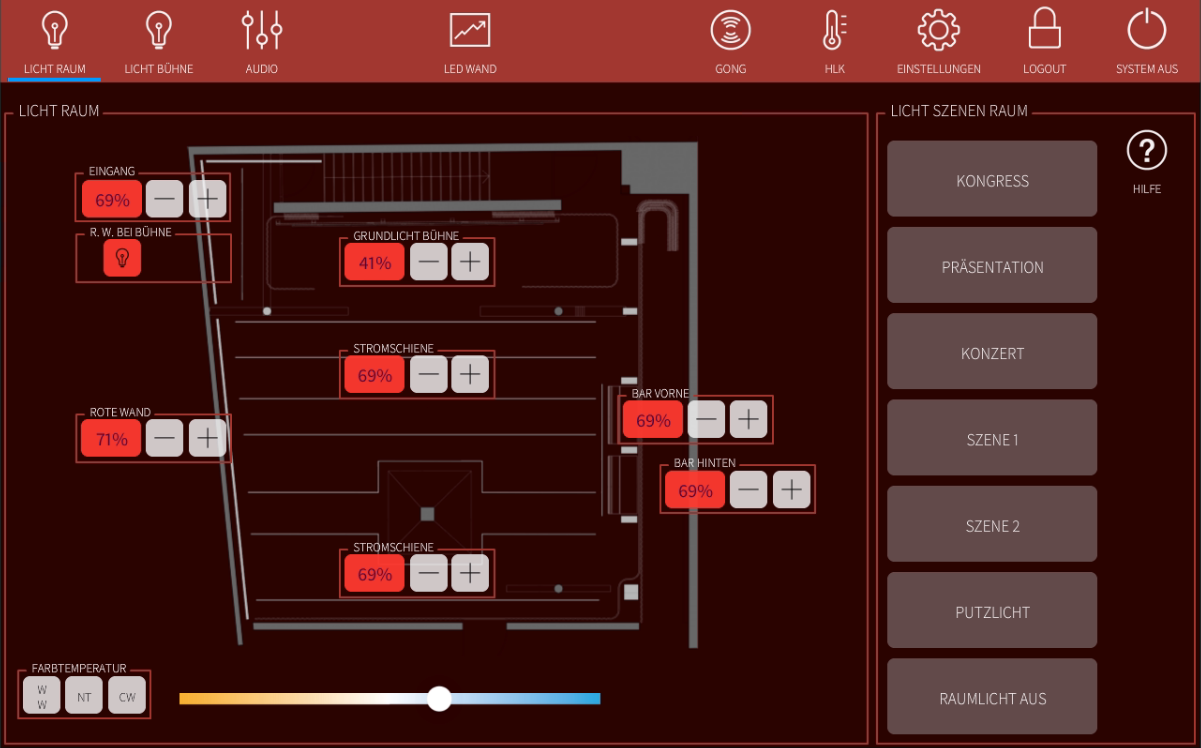Increase Eingang brightness with plus button
This screenshot has width=1201, height=748.
[207, 200]
